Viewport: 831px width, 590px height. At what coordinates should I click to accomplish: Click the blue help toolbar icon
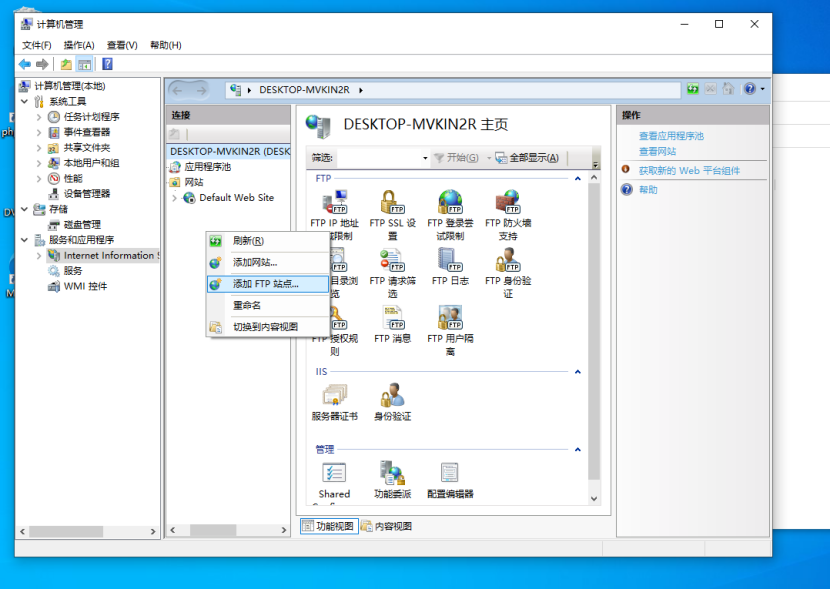tap(107, 64)
